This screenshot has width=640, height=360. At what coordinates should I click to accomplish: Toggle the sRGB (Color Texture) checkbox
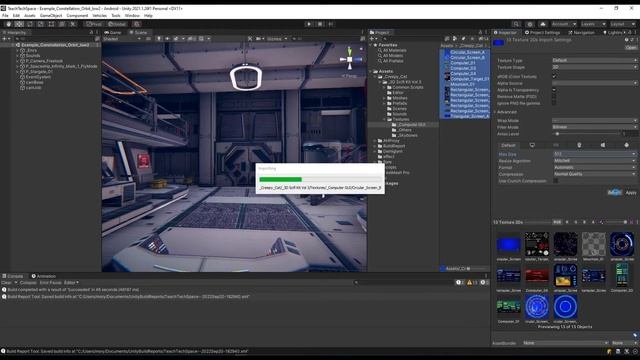(x=554, y=76)
